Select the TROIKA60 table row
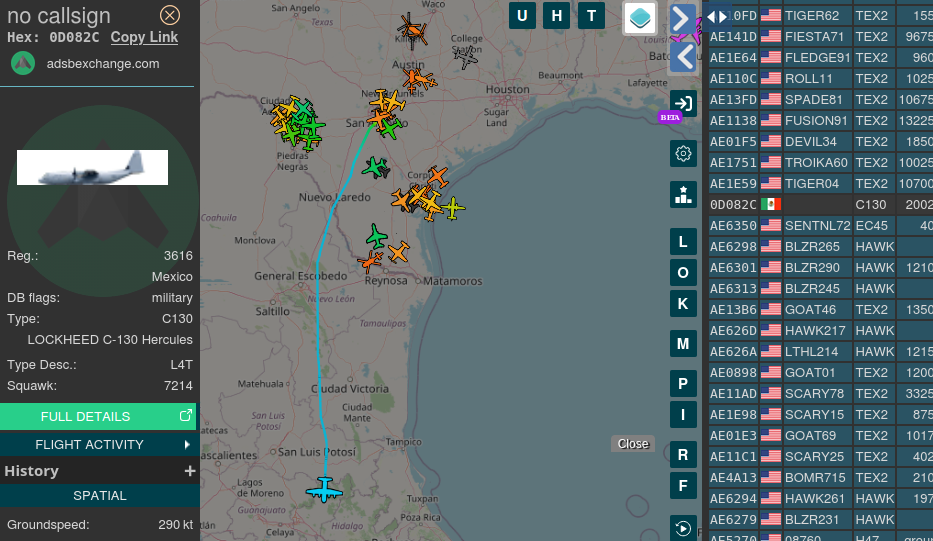The width and height of the screenshot is (933, 541). coord(821,162)
